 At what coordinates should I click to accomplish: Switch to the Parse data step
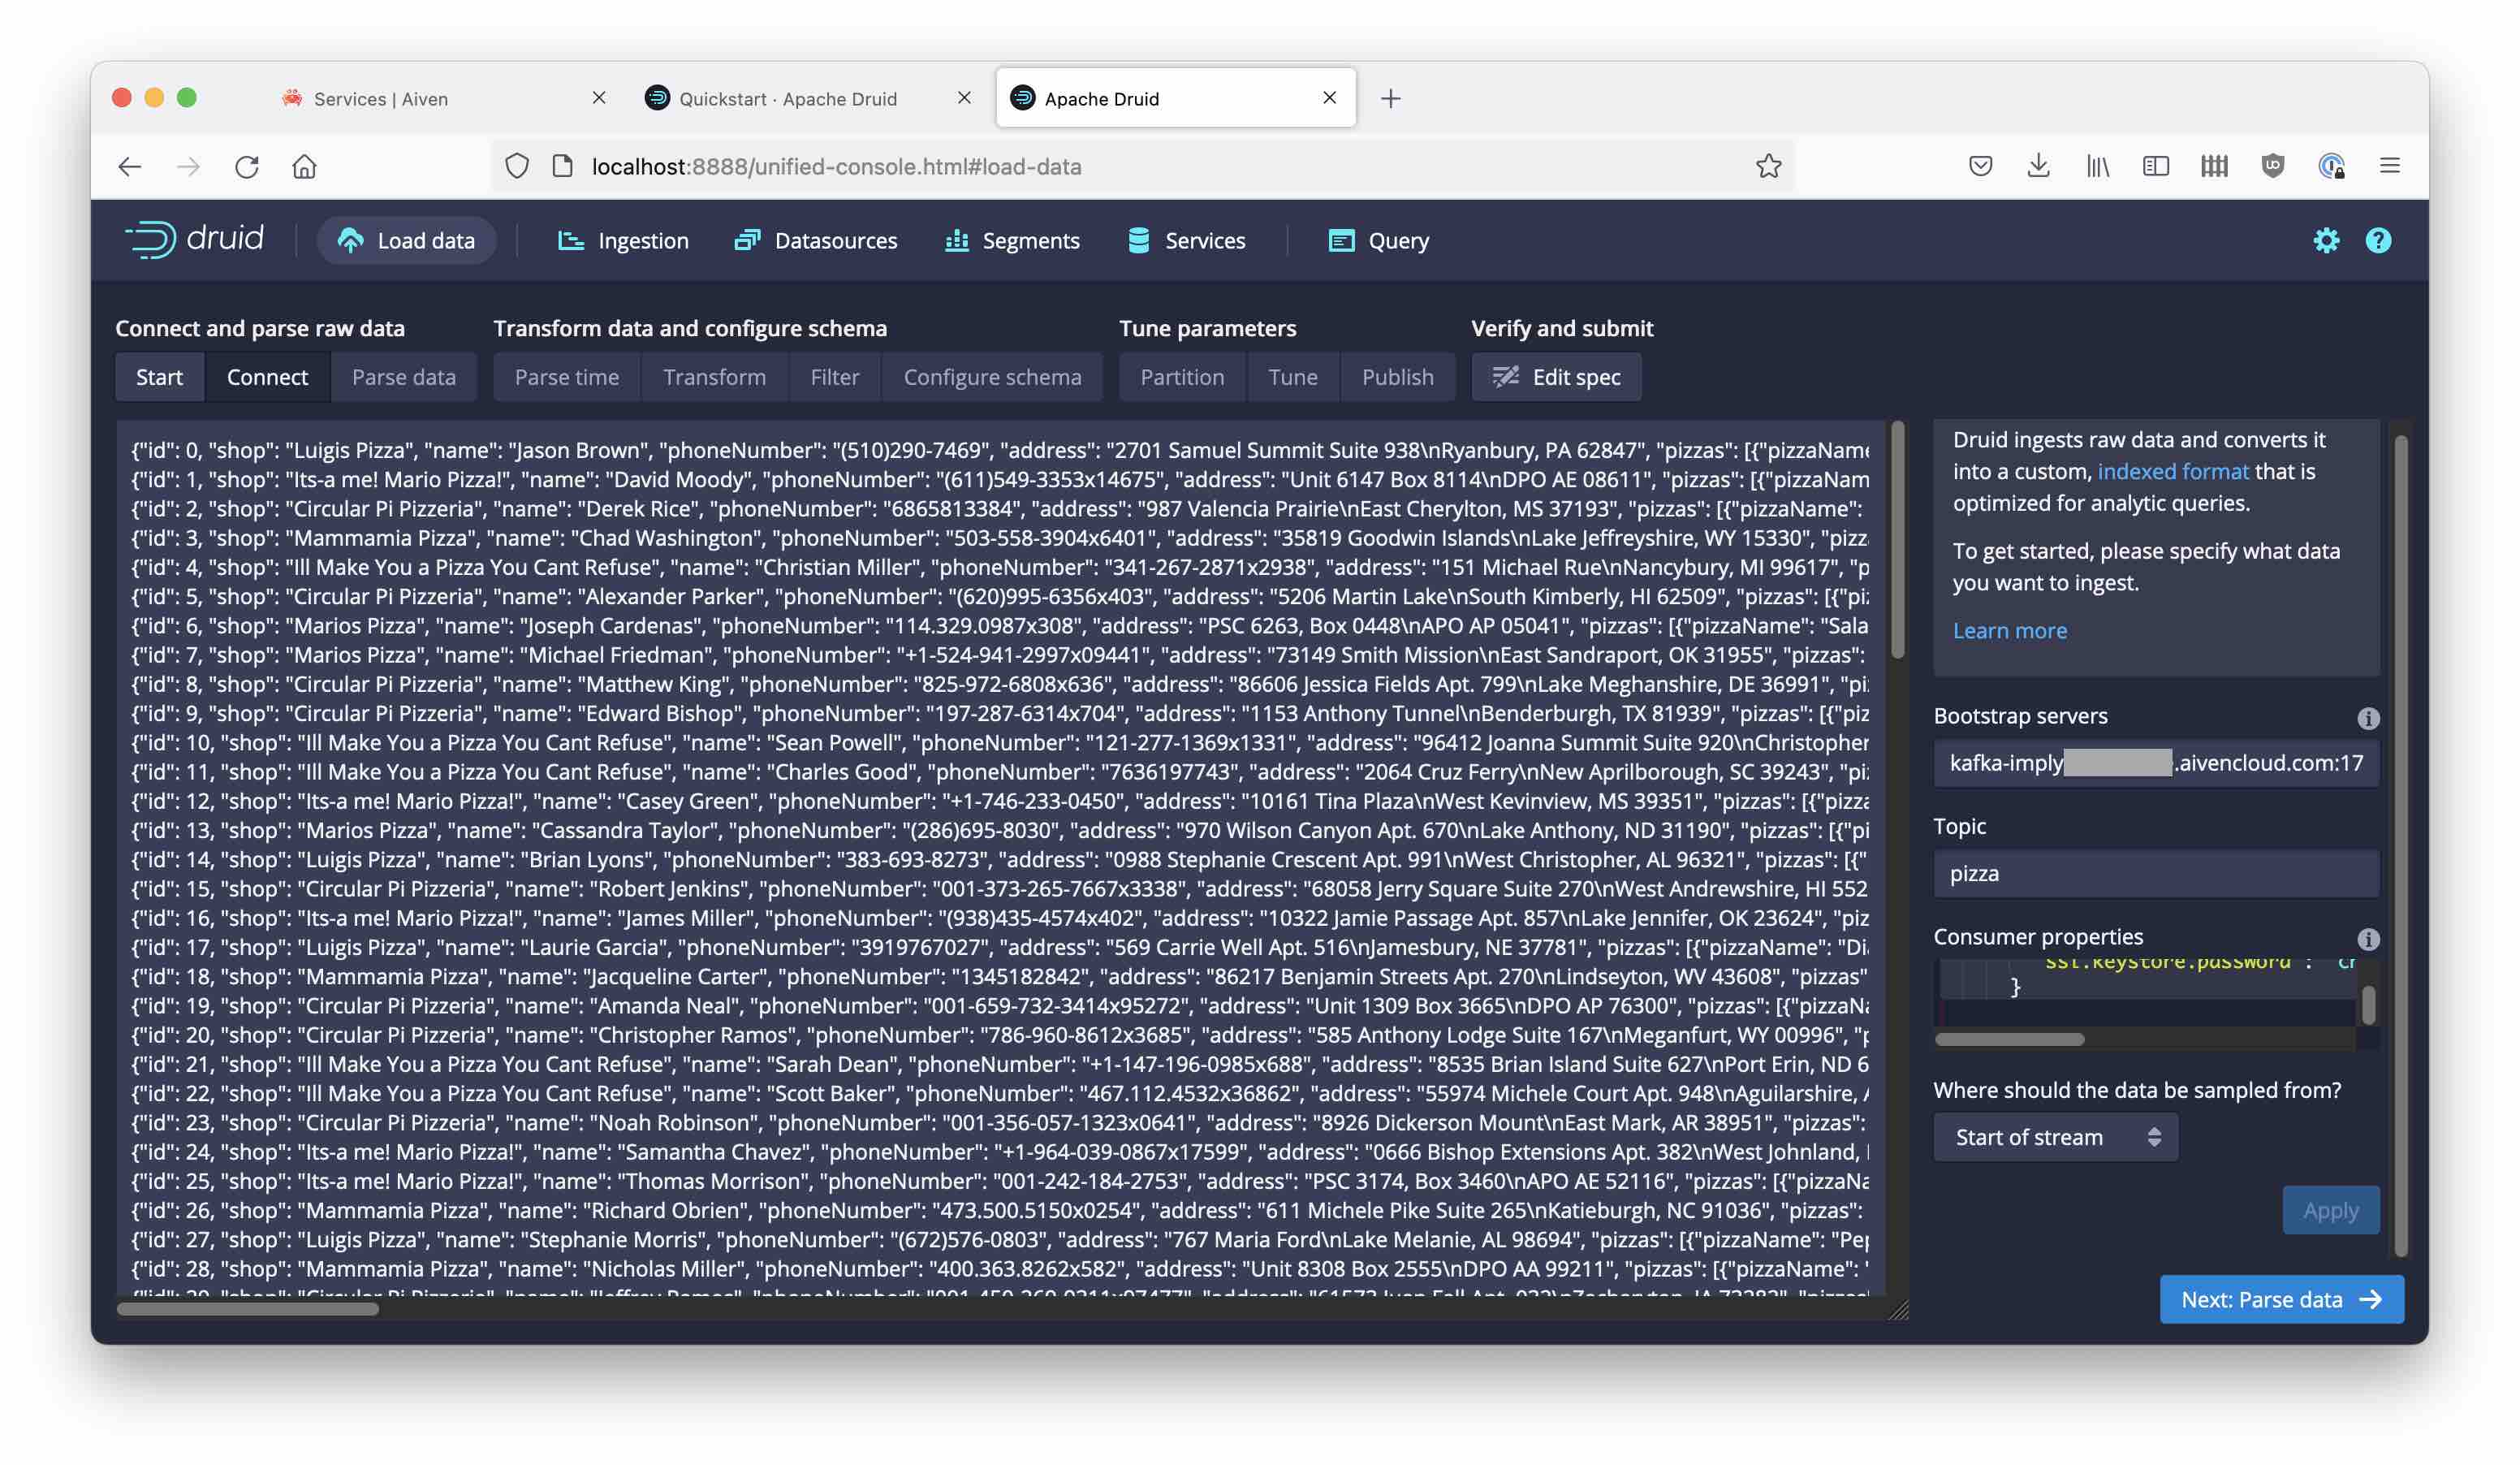click(x=404, y=377)
